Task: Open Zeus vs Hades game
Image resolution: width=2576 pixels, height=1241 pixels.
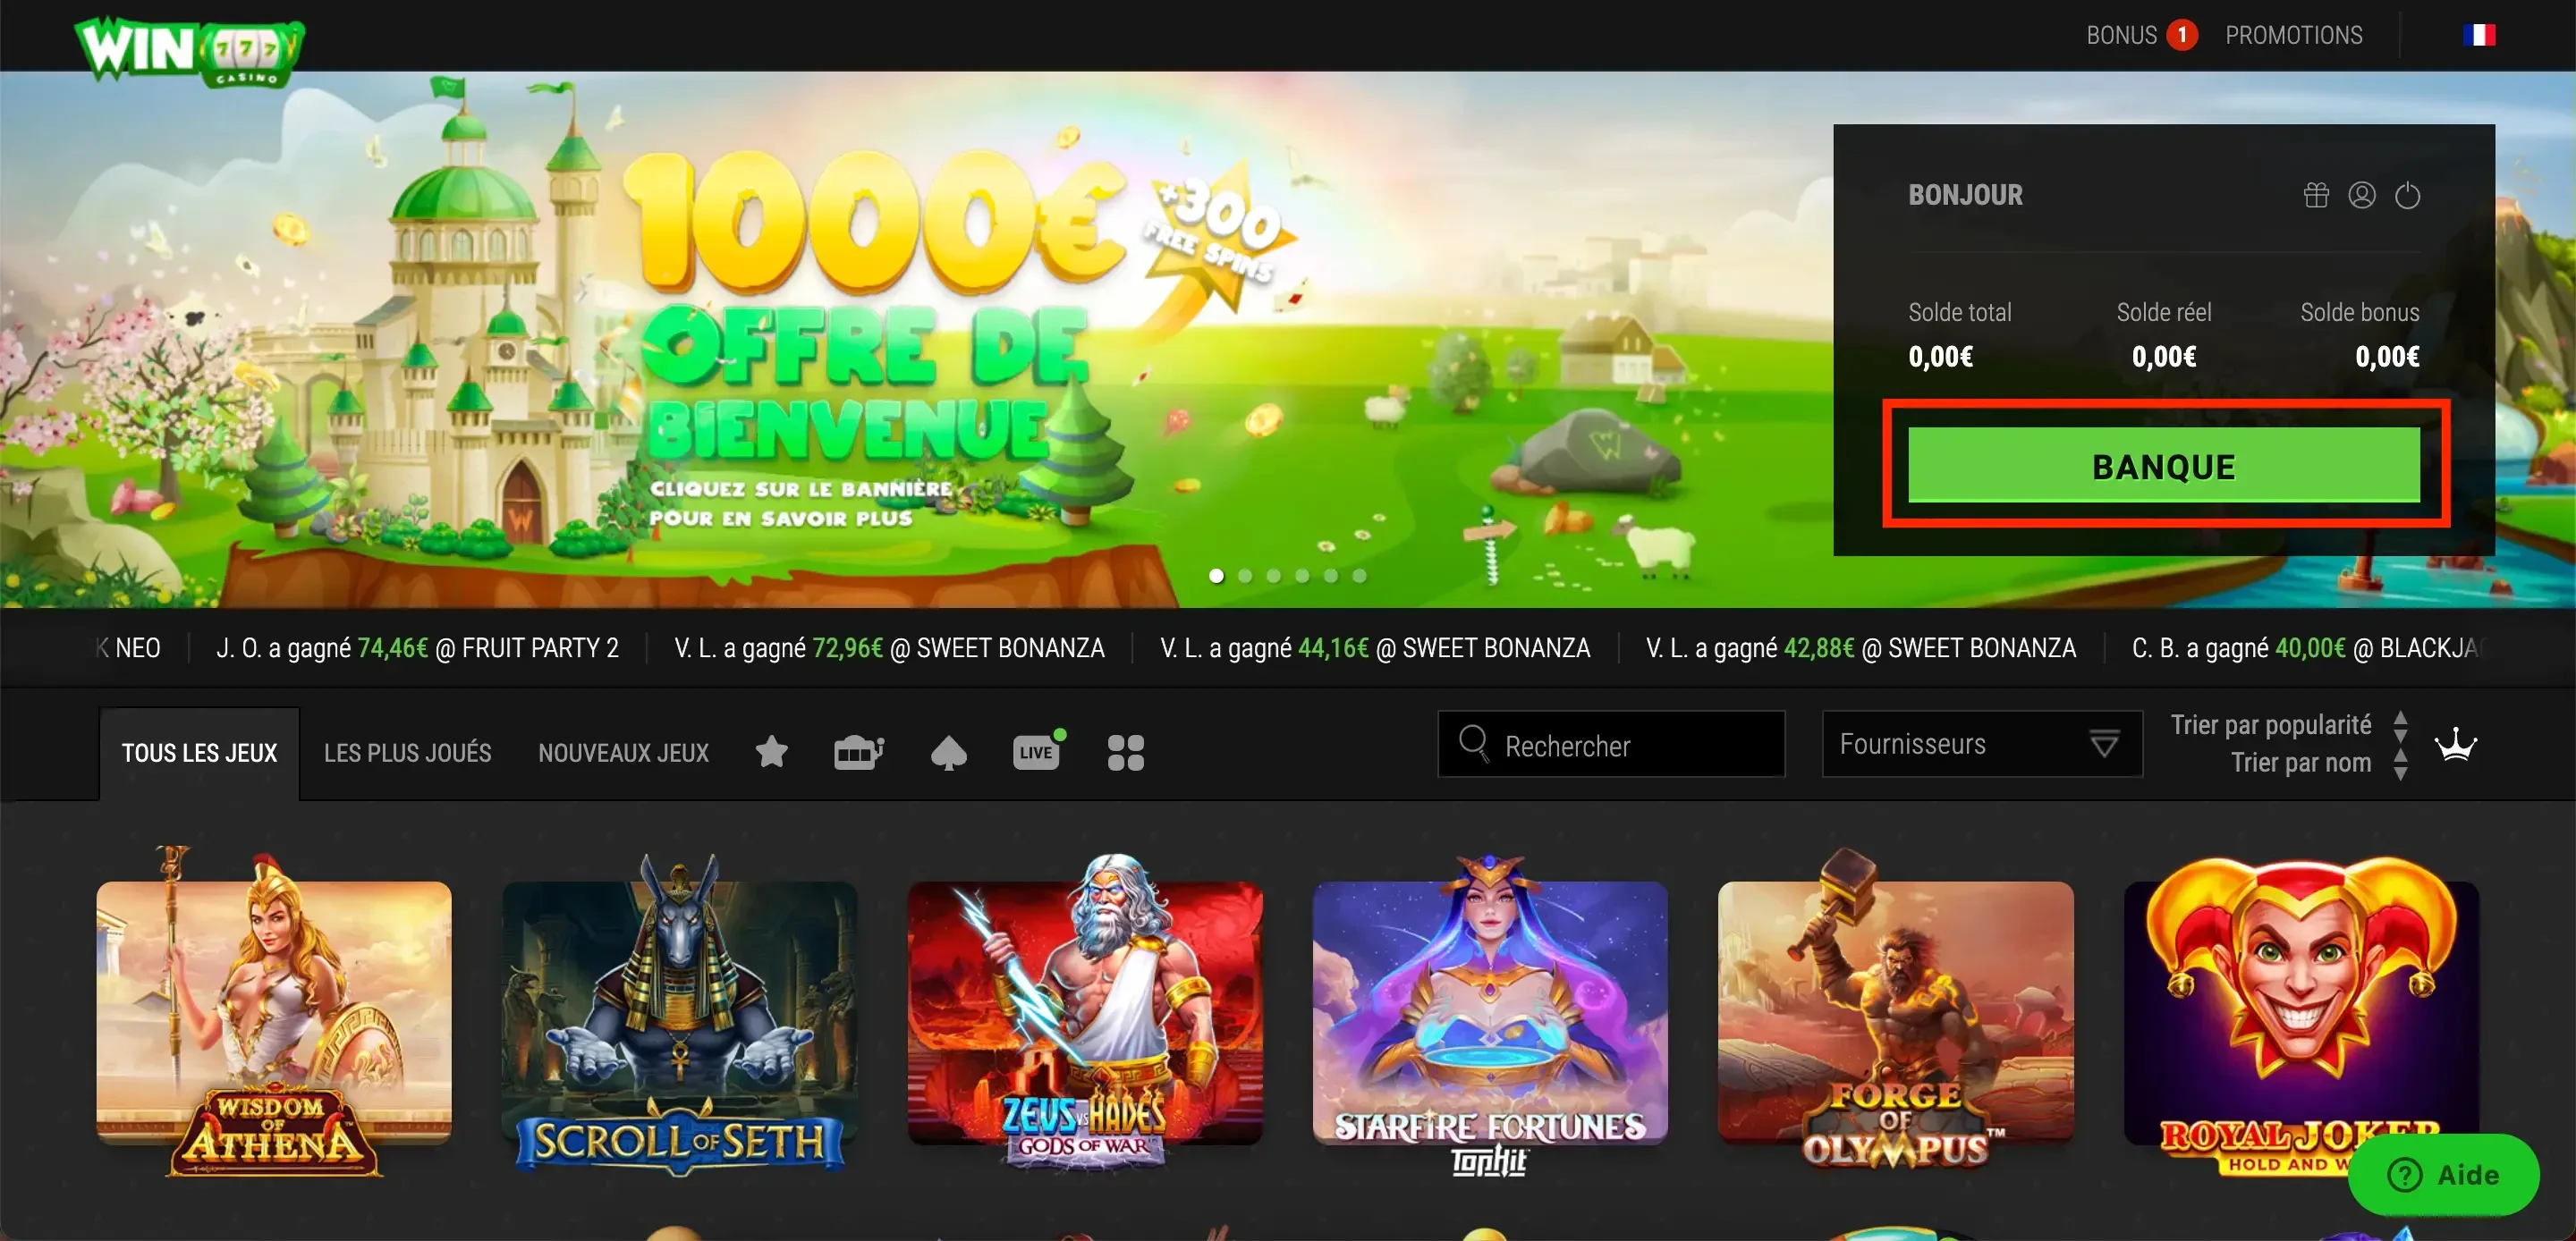Action: coord(1085,1012)
